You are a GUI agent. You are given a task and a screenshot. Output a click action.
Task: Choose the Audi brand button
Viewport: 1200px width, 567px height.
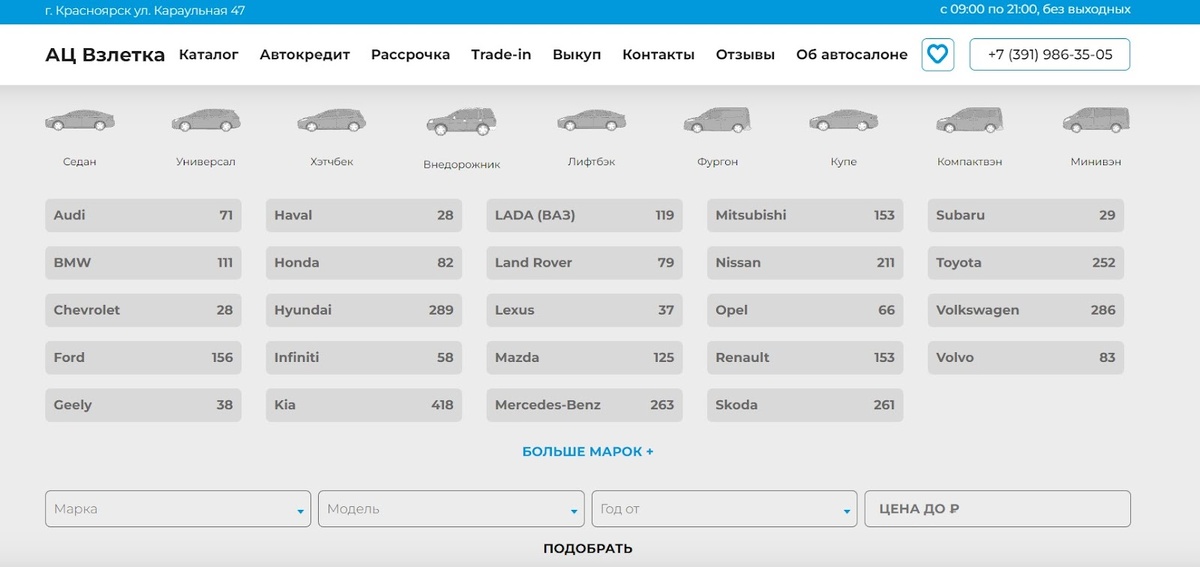tap(143, 215)
